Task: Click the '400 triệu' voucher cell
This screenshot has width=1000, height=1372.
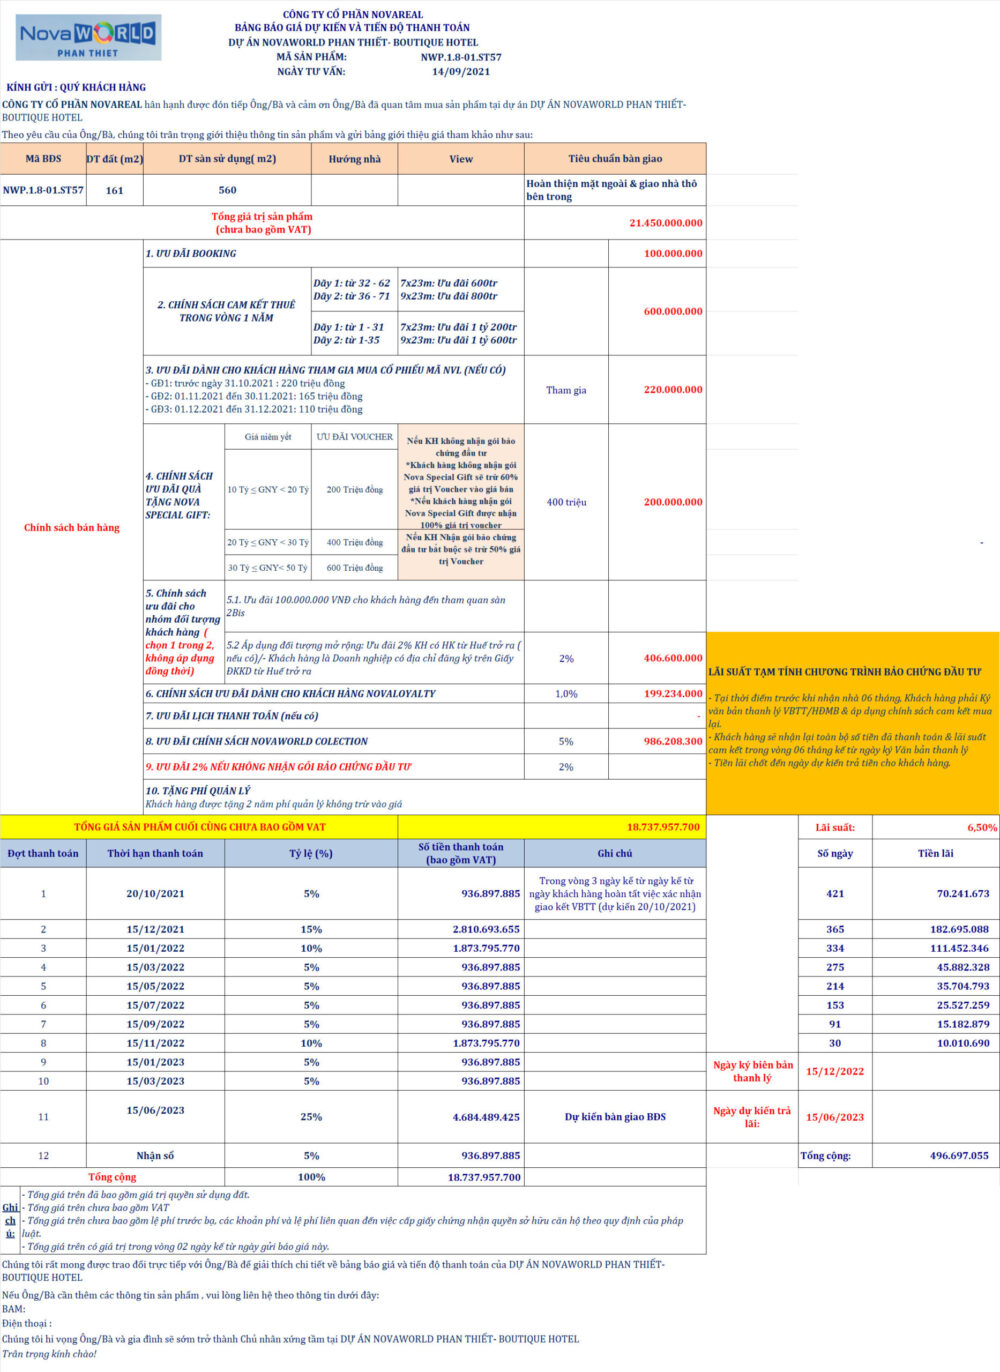Action: [x=566, y=502]
